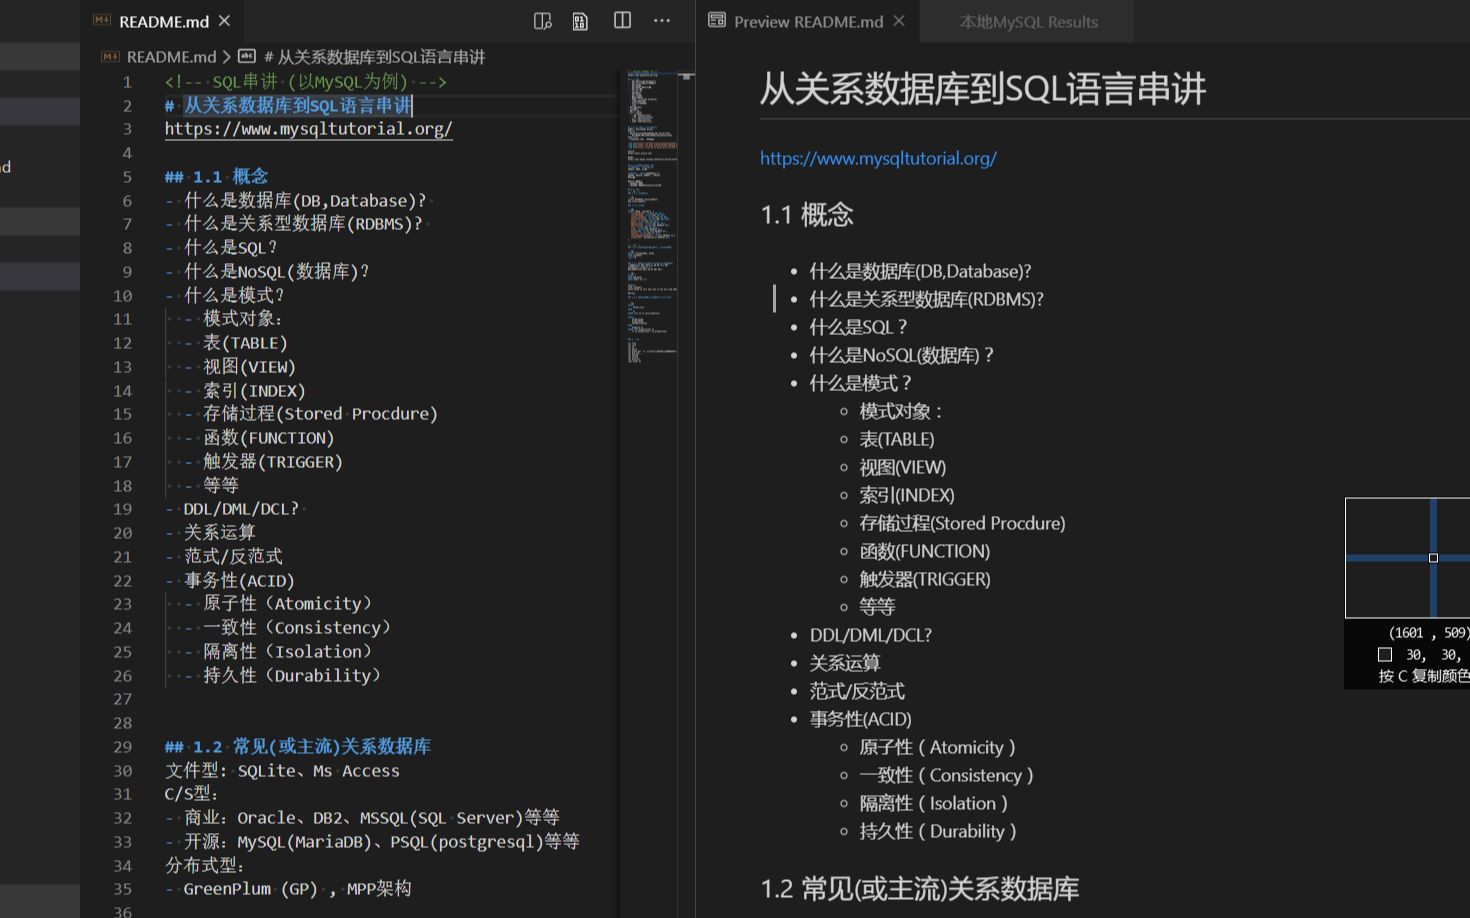
Task: Close the README.md tab
Action: (224, 19)
